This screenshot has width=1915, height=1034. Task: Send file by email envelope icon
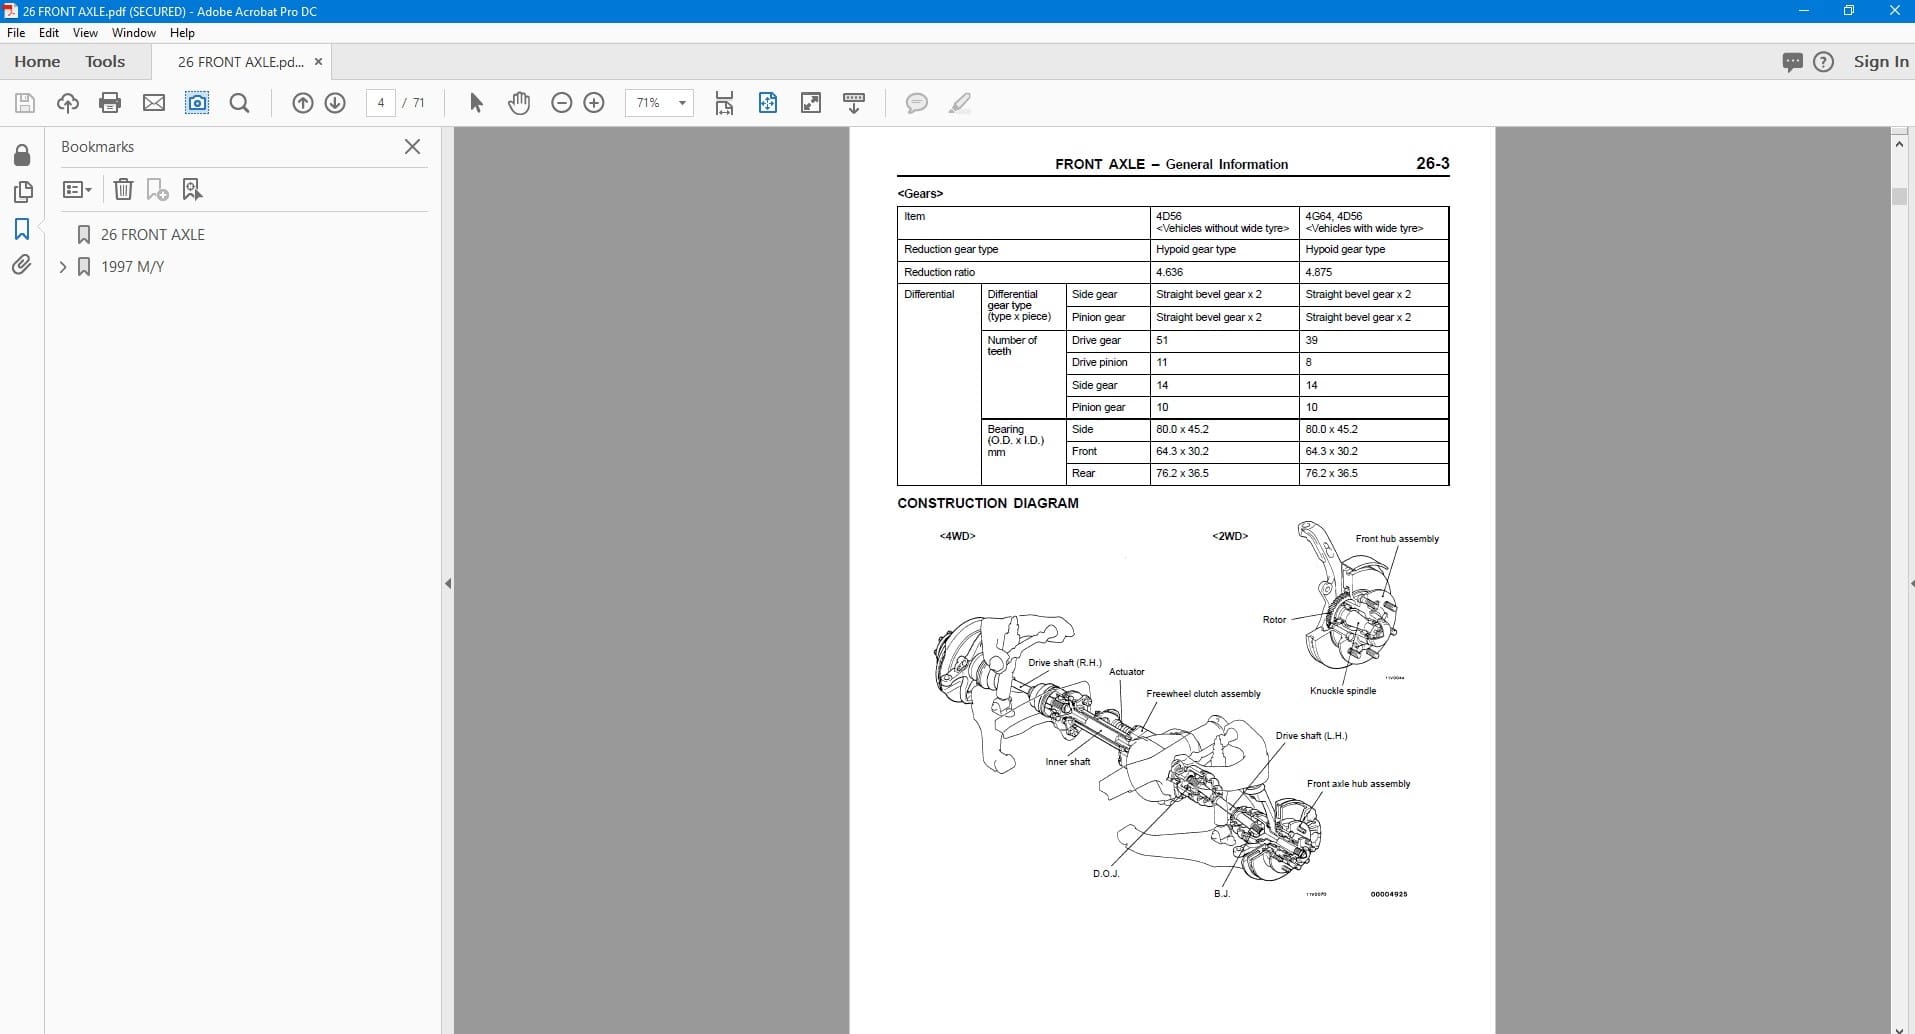coord(154,103)
